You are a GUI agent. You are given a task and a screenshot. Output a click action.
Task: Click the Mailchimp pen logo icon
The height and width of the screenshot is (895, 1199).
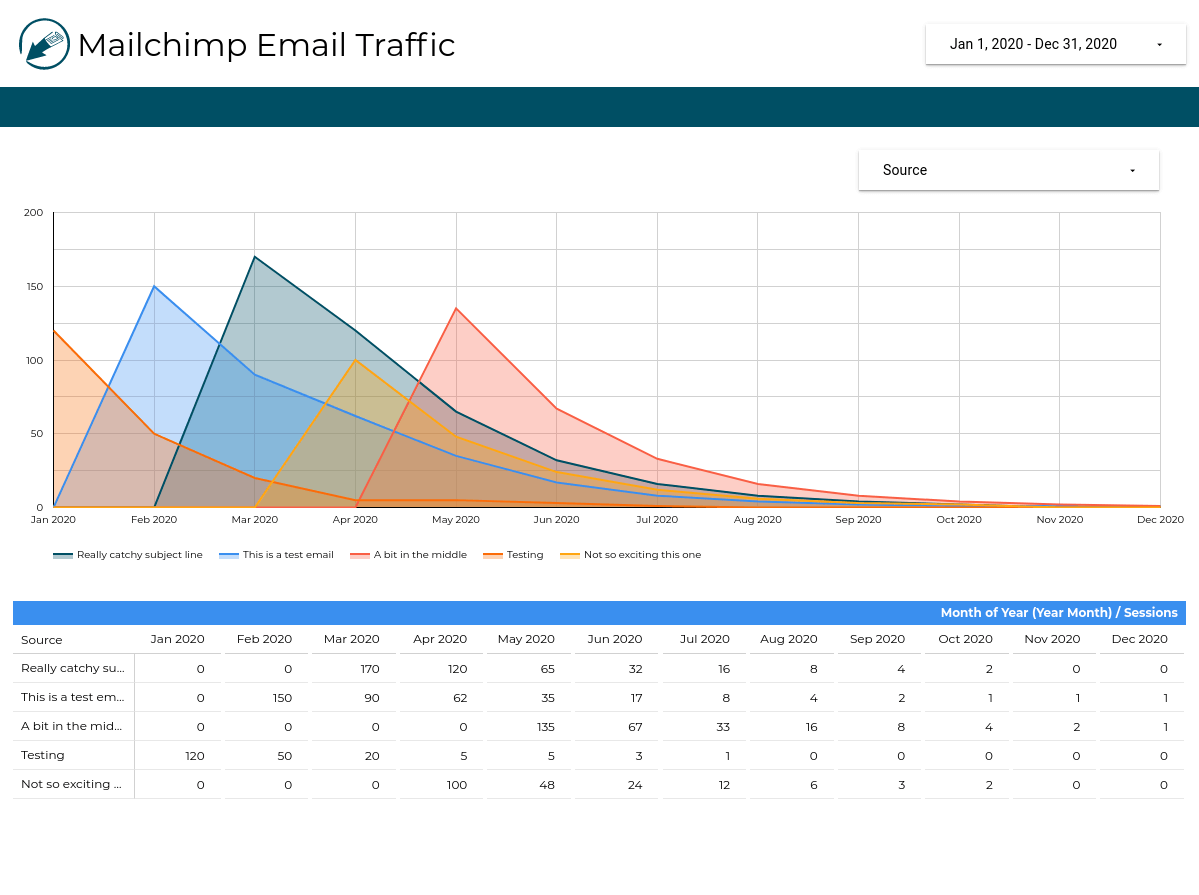point(42,44)
